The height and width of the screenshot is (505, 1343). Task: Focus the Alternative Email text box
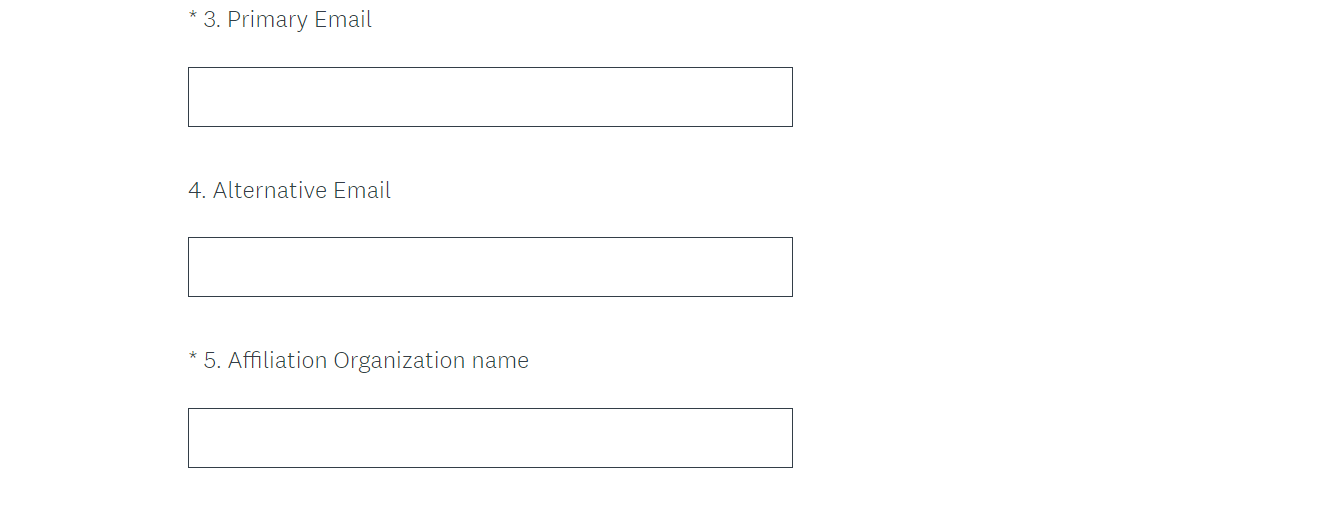[x=490, y=267]
